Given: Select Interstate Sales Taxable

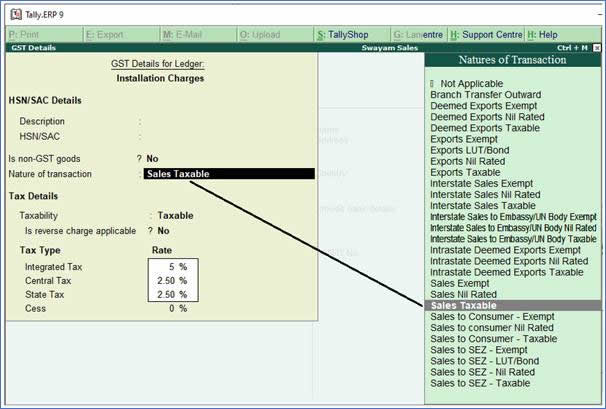Looking at the screenshot, I should pos(483,206).
